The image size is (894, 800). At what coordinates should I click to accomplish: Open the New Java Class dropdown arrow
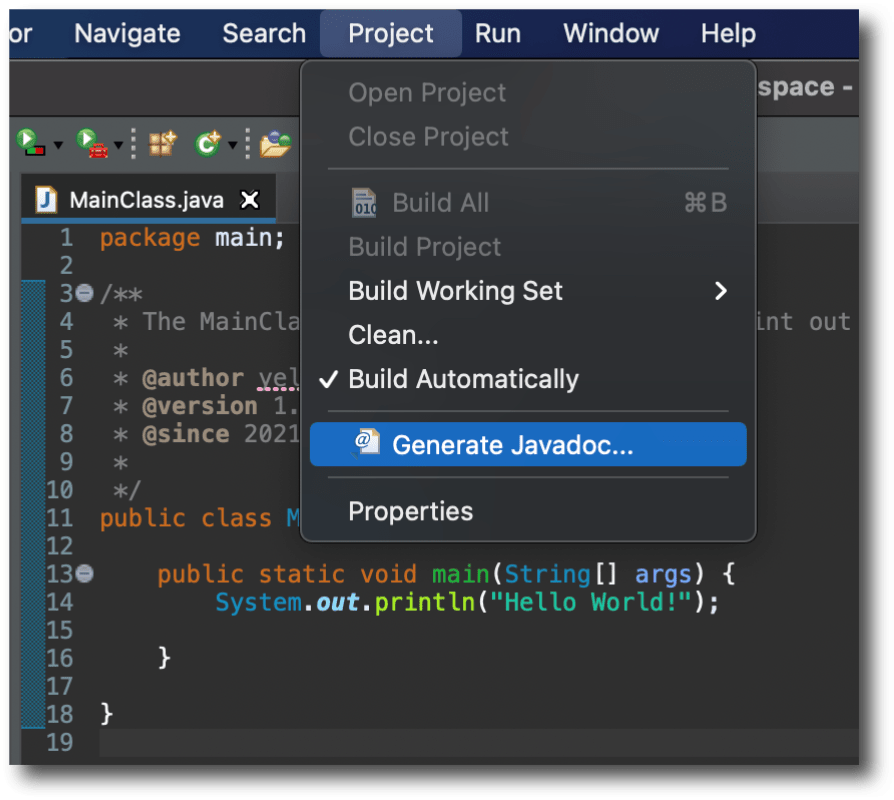(232, 143)
